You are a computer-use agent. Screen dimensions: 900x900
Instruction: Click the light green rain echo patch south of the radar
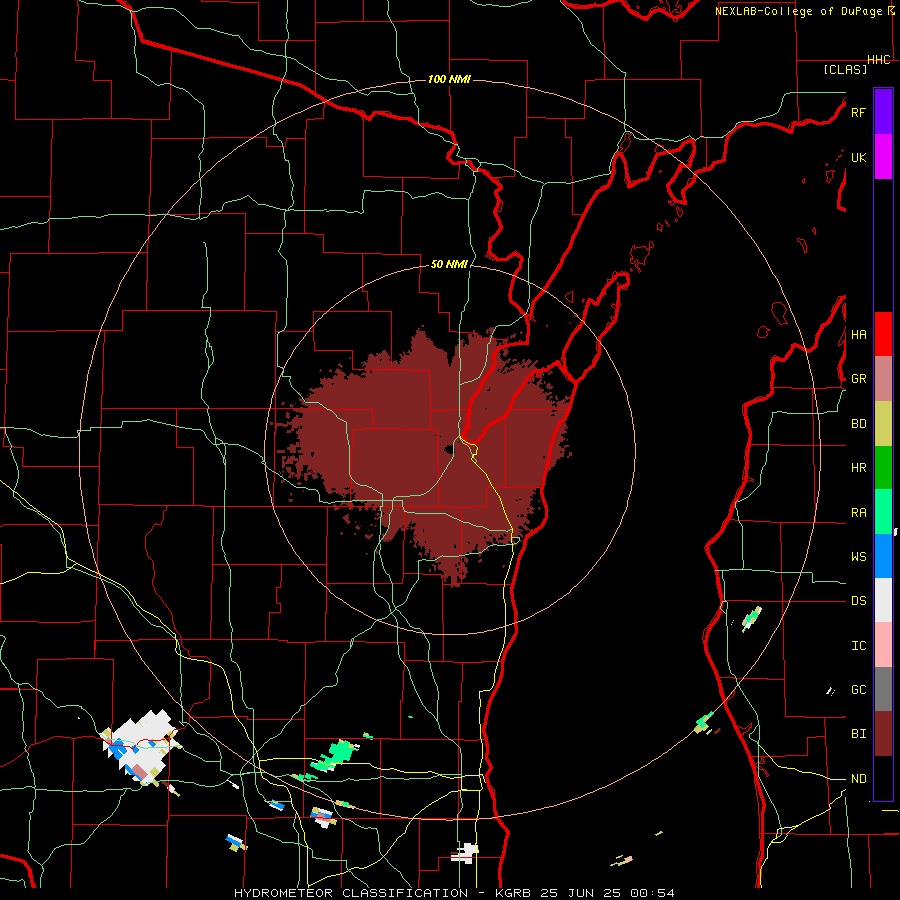pos(334,754)
